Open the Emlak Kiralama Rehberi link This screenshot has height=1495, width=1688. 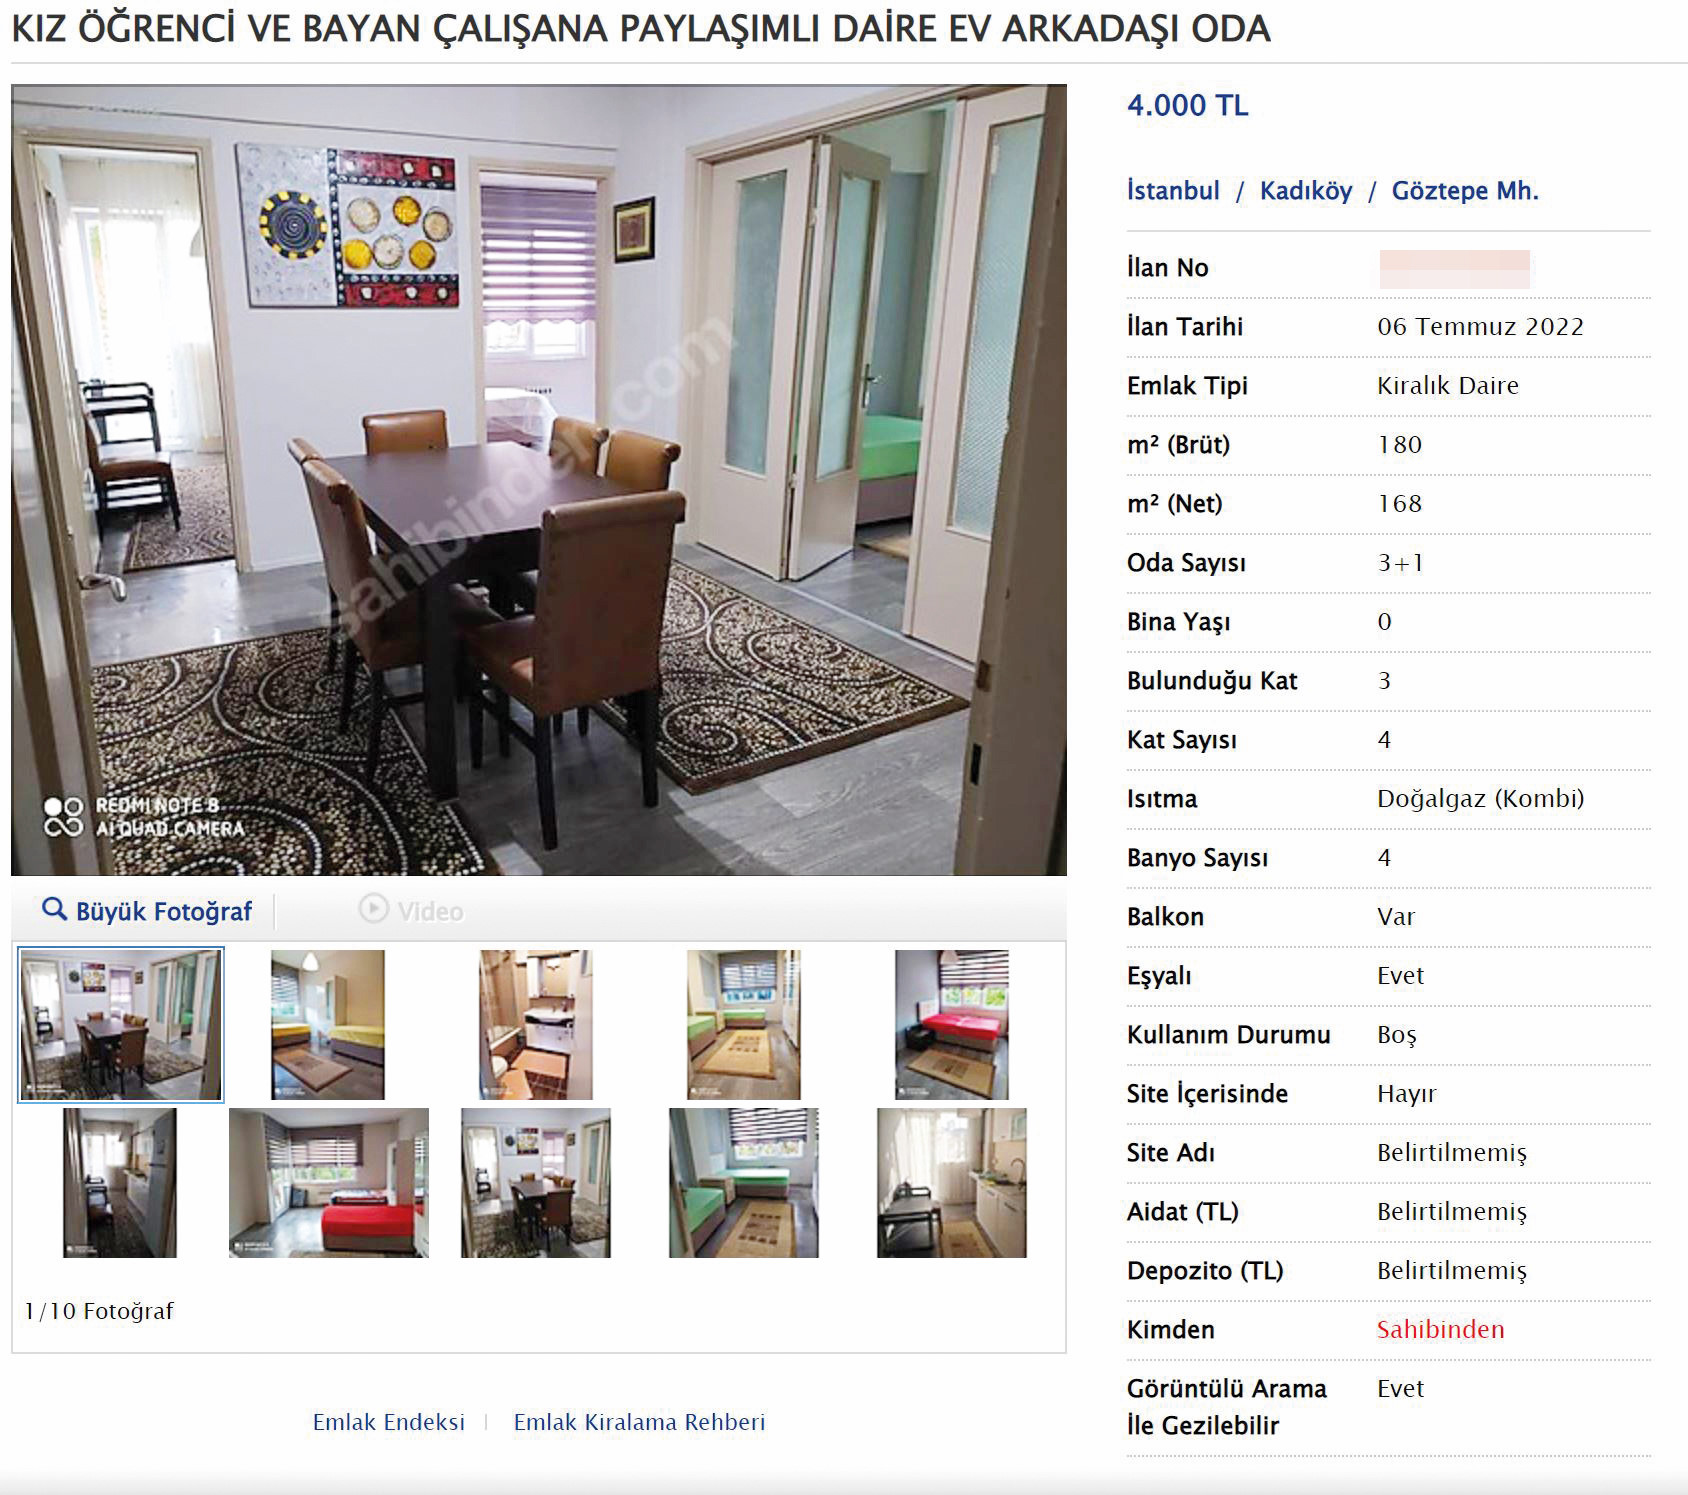click(639, 1422)
